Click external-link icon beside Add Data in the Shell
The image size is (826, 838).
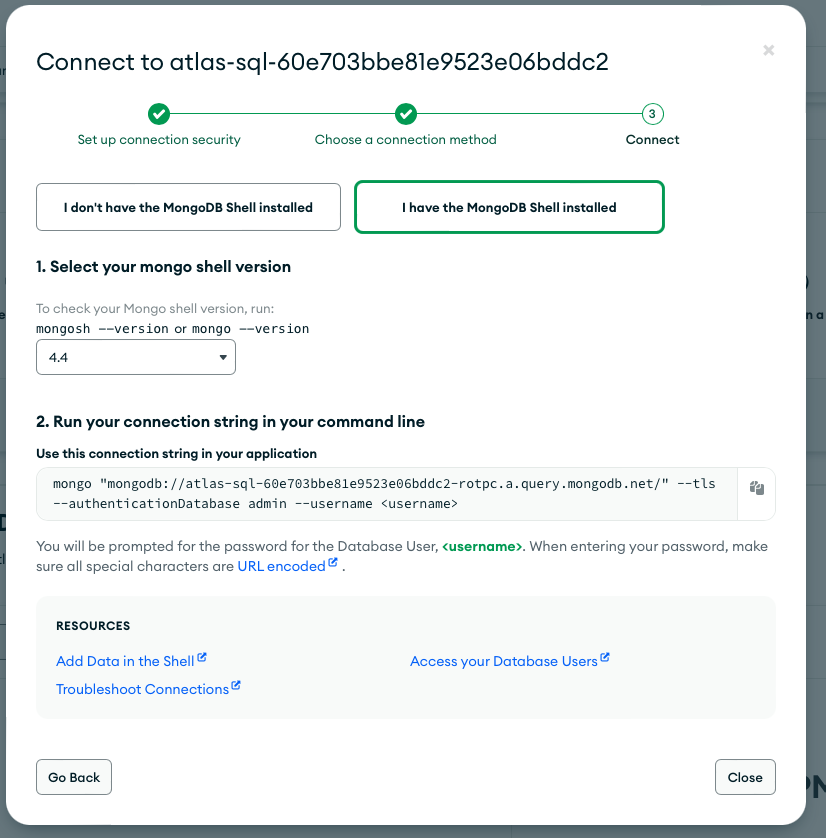[202, 658]
